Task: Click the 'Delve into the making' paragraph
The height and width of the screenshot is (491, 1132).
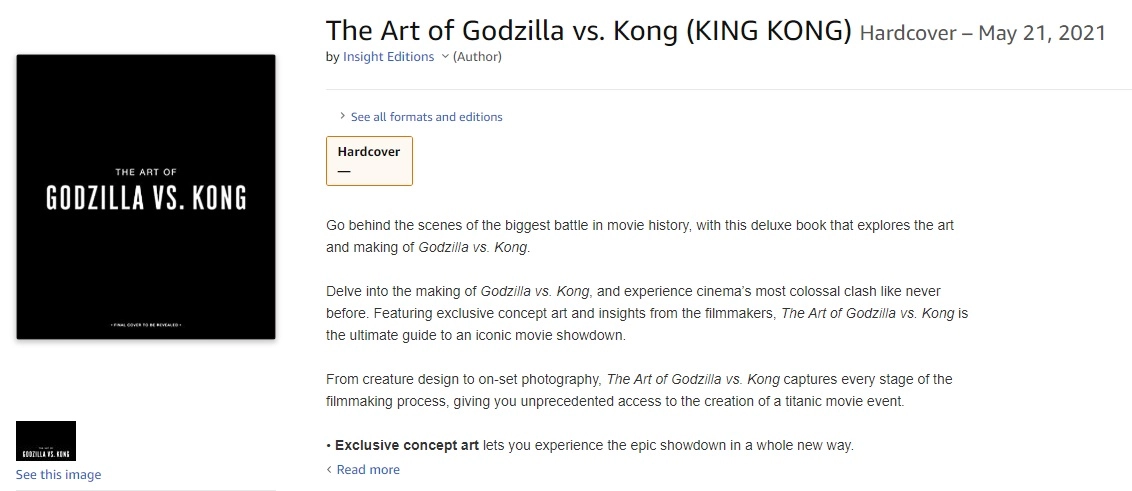Action: [x=647, y=313]
